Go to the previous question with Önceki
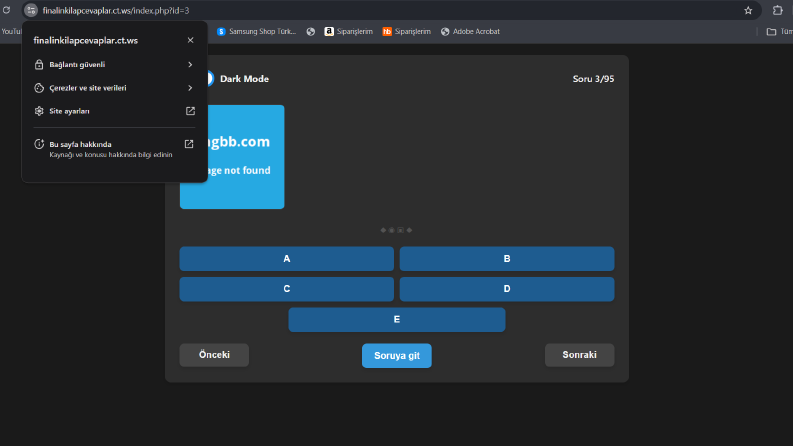The height and width of the screenshot is (446, 793). pyautogui.click(x=214, y=355)
